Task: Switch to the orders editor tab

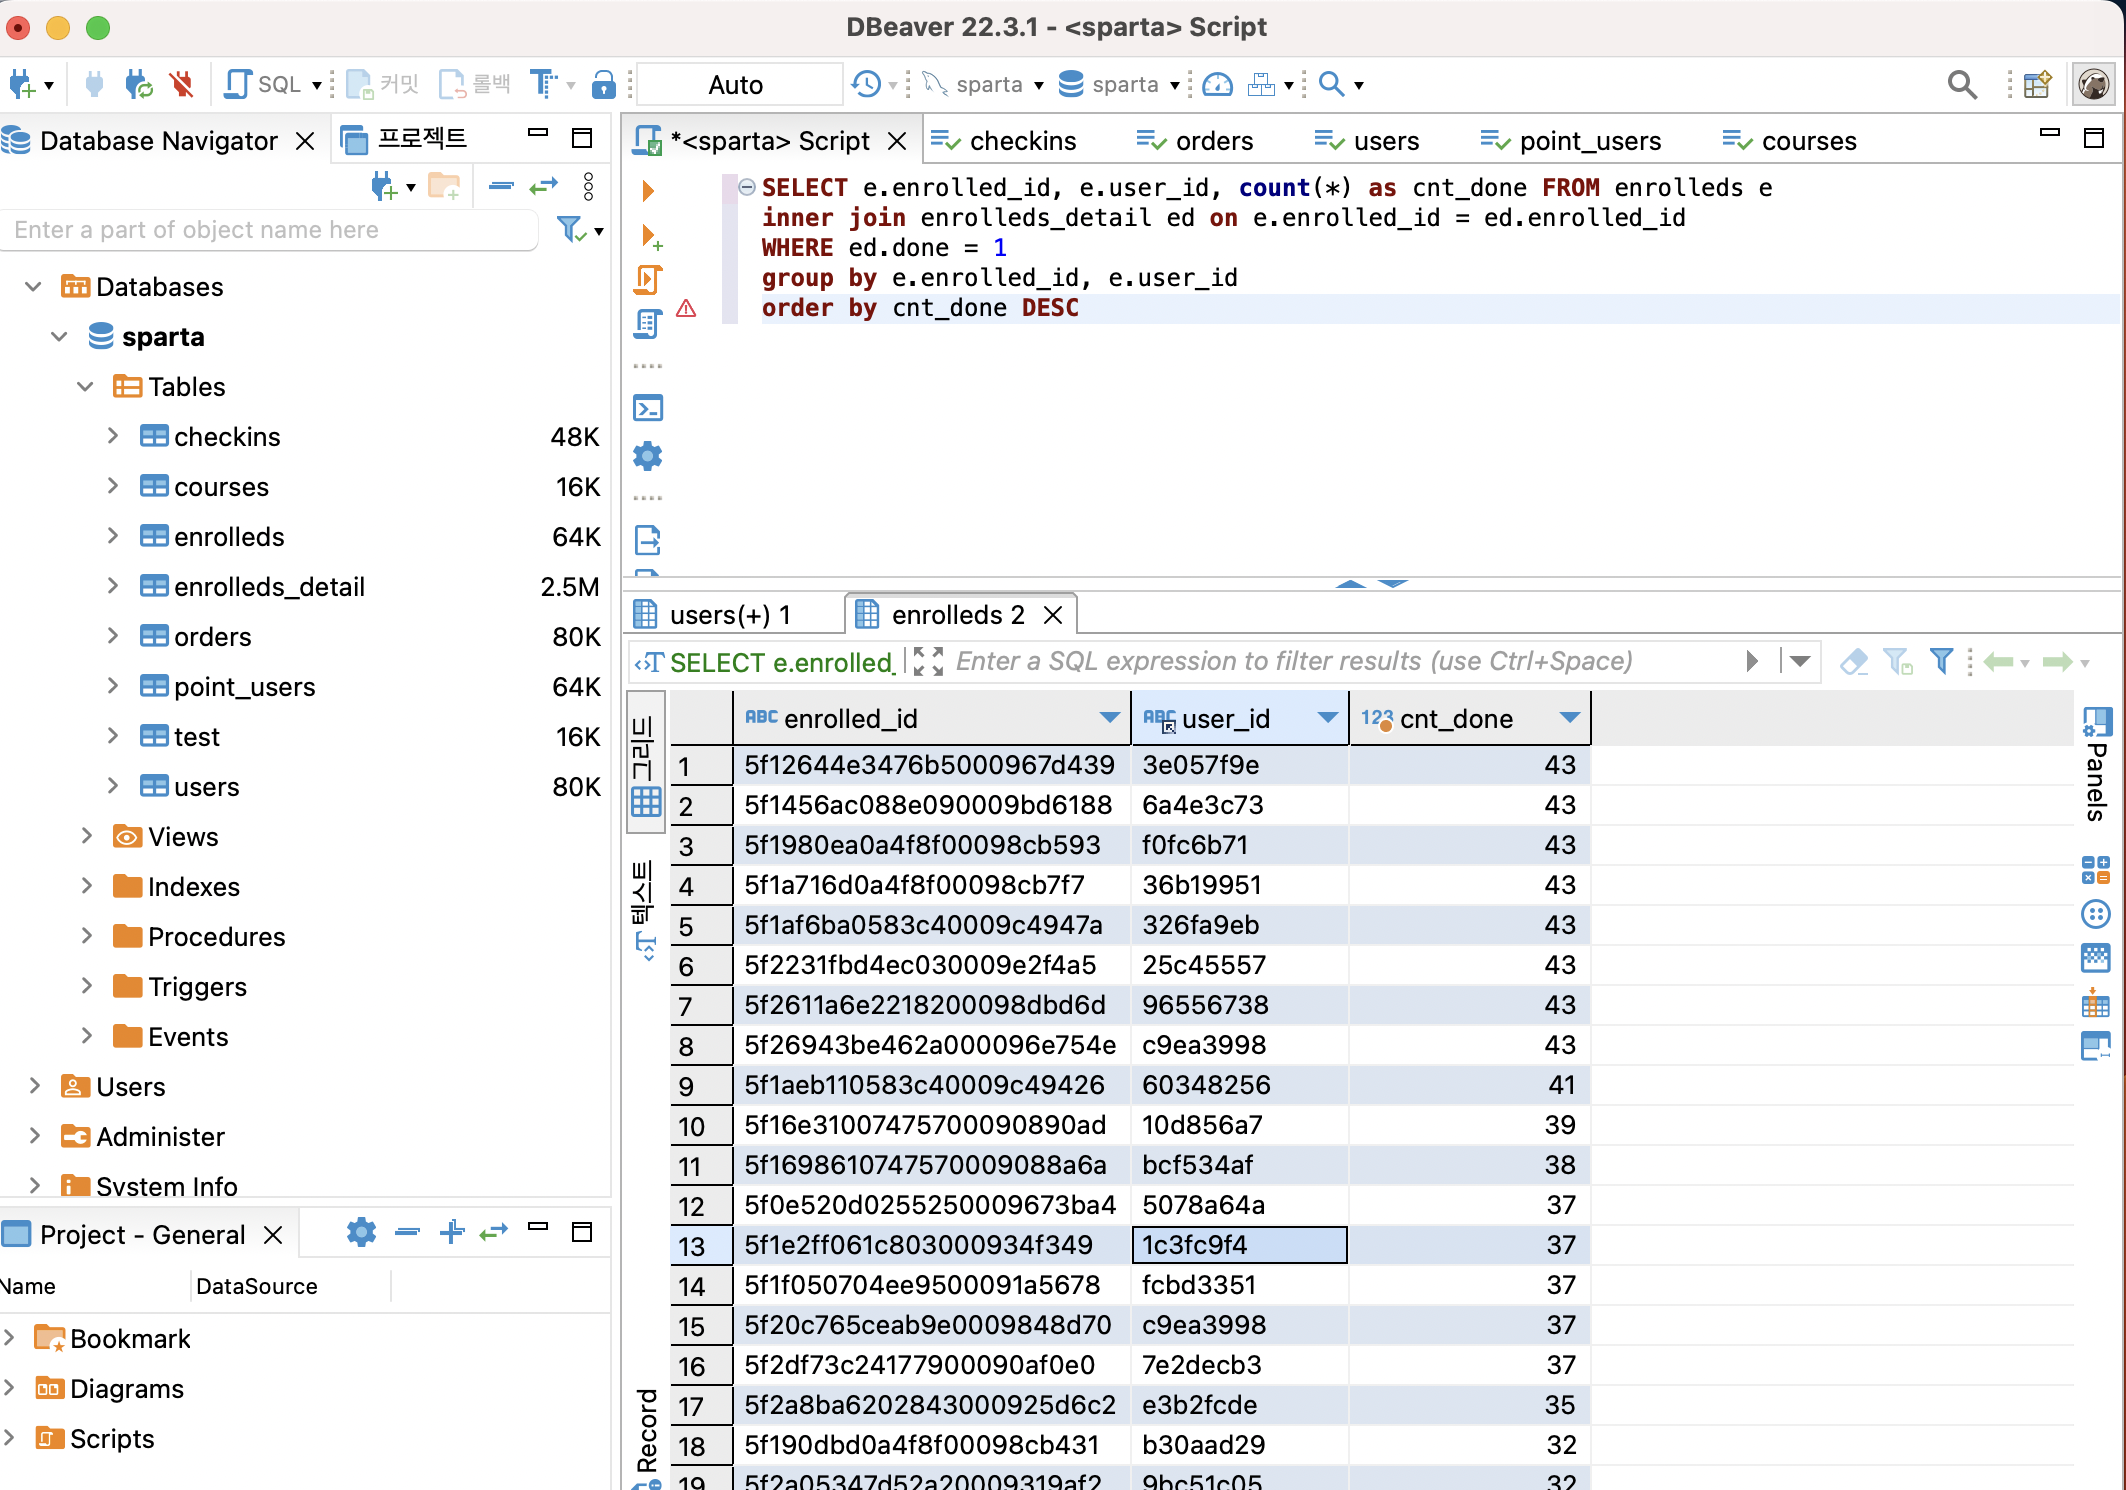Action: [x=1195, y=141]
